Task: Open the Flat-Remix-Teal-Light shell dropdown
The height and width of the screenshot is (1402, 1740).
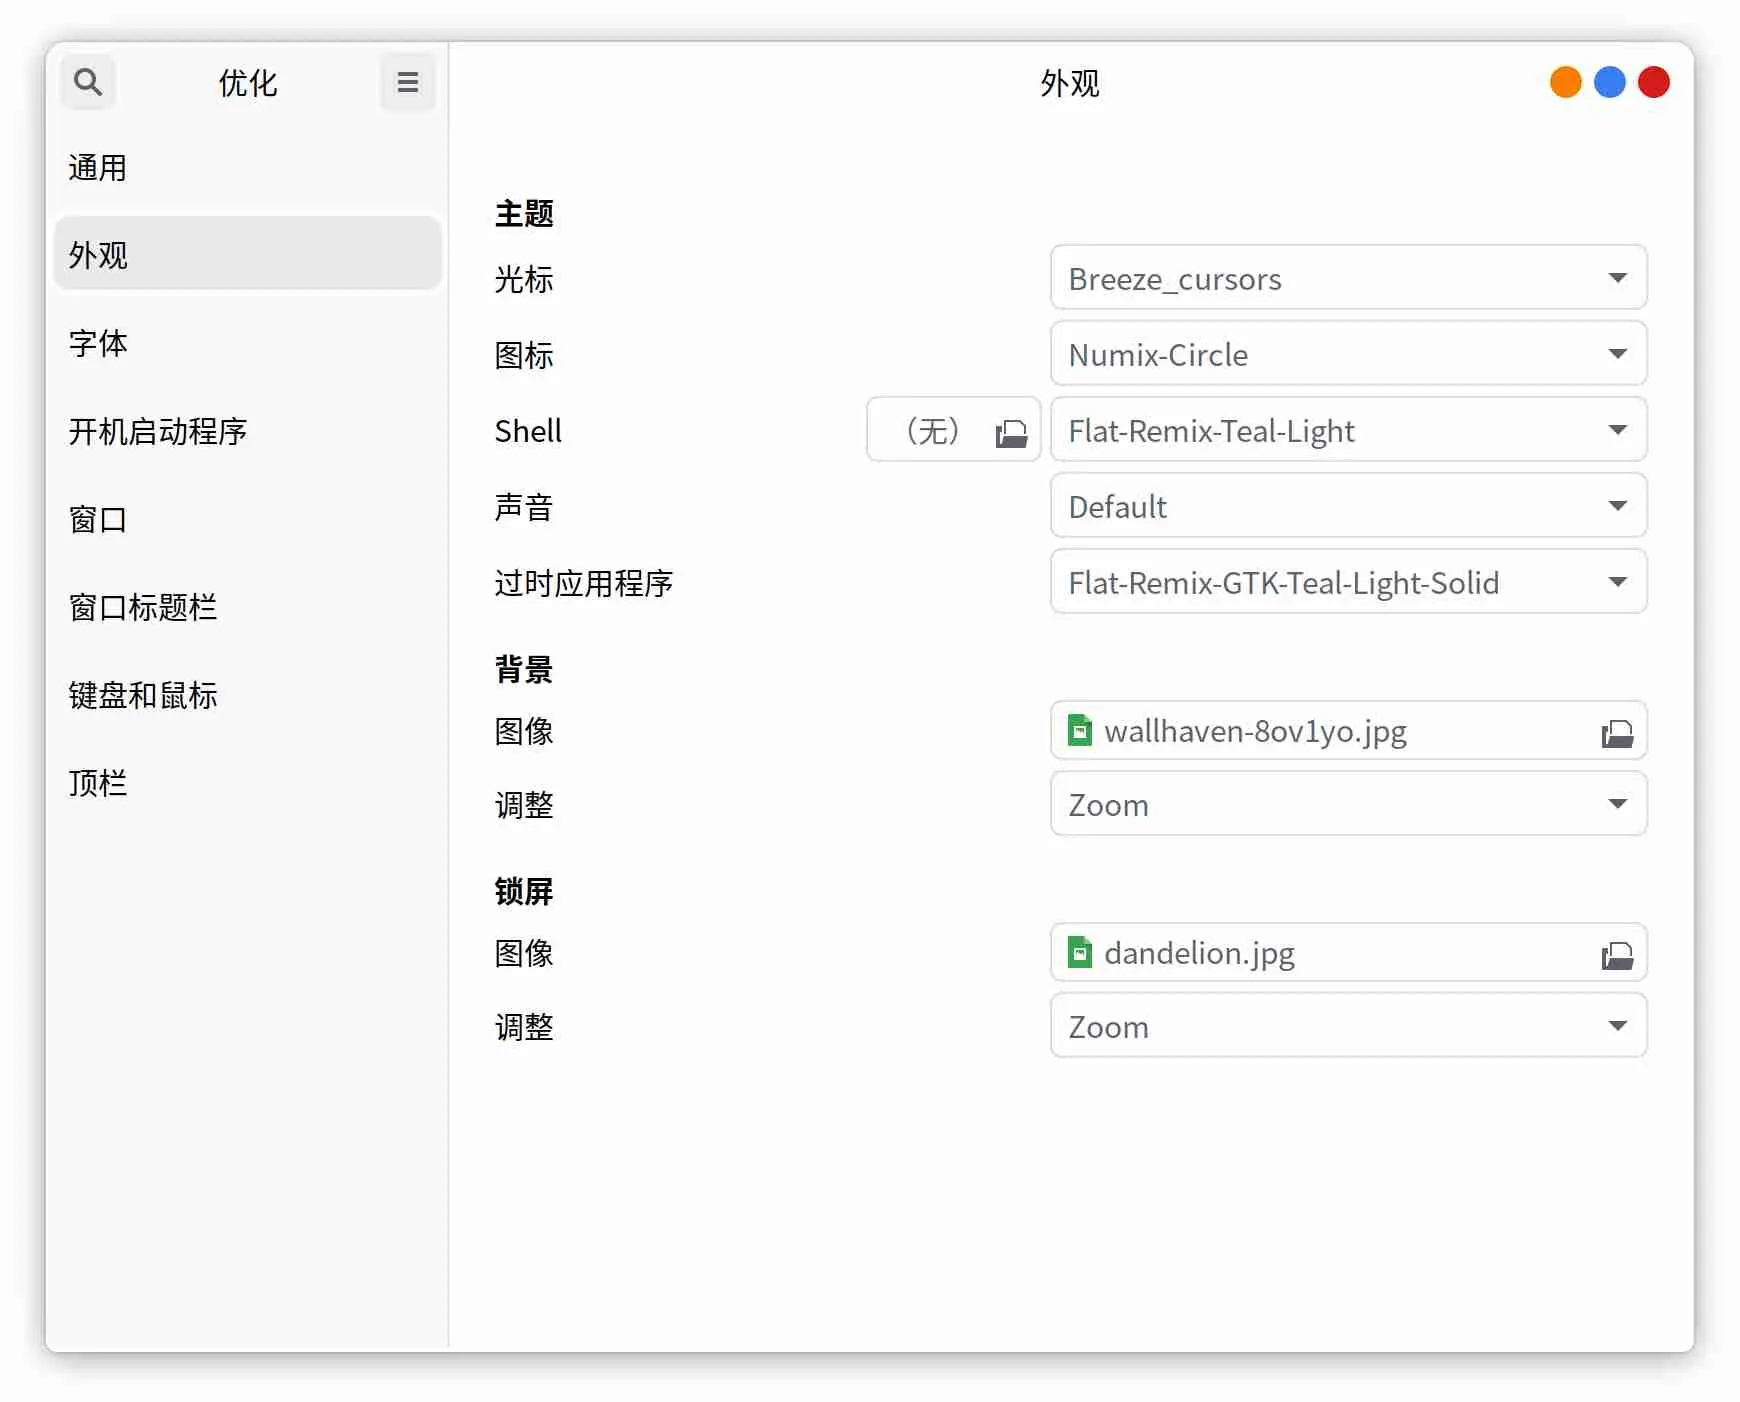Action: tap(1347, 430)
